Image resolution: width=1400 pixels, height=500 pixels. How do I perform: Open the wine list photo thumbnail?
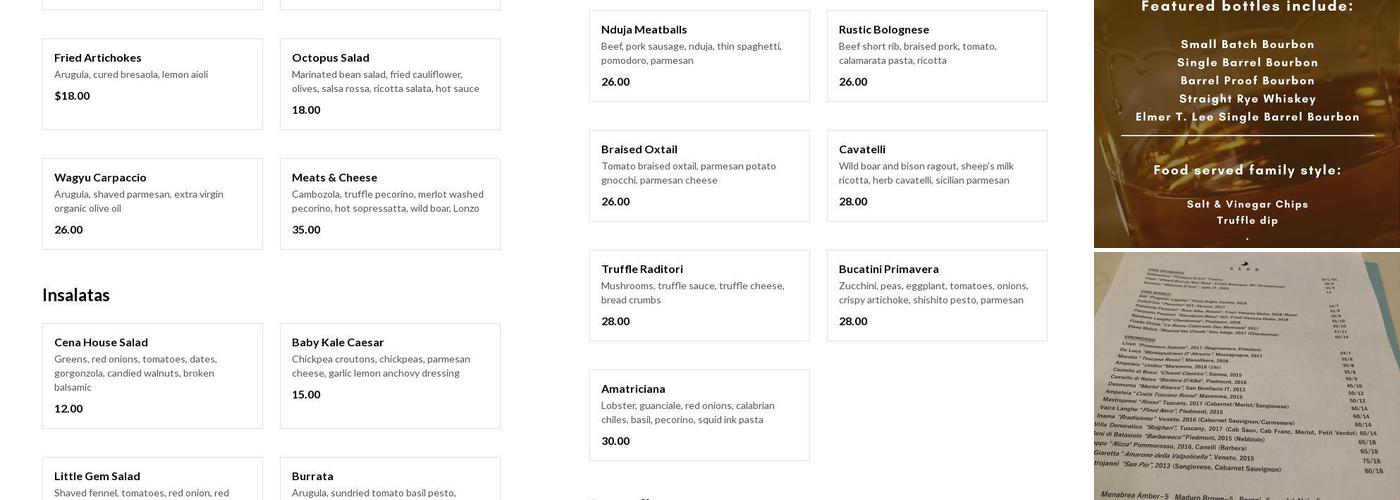1247,376
